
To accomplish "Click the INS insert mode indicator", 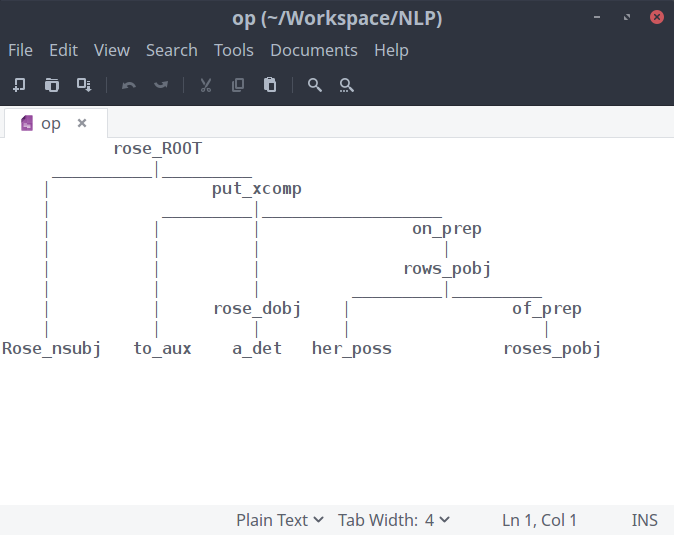I will (644, 520).
